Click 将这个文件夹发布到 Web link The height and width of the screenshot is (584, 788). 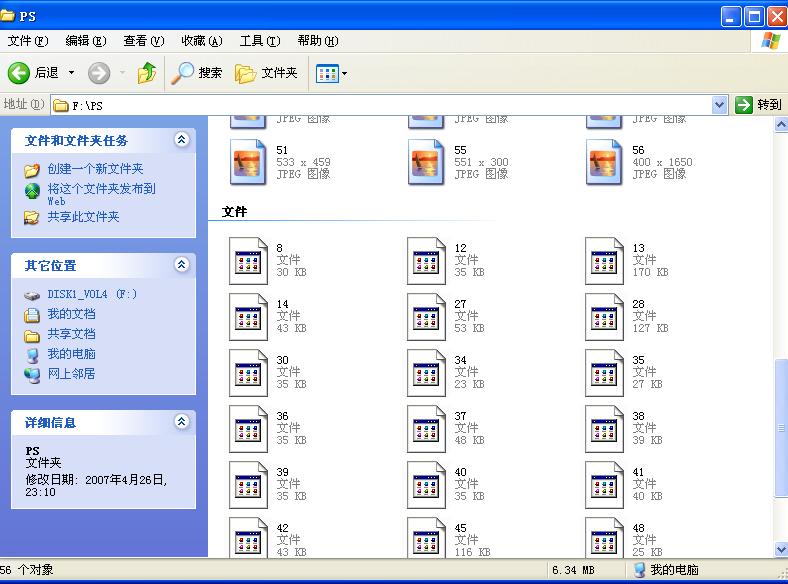(x=102, y=194)
